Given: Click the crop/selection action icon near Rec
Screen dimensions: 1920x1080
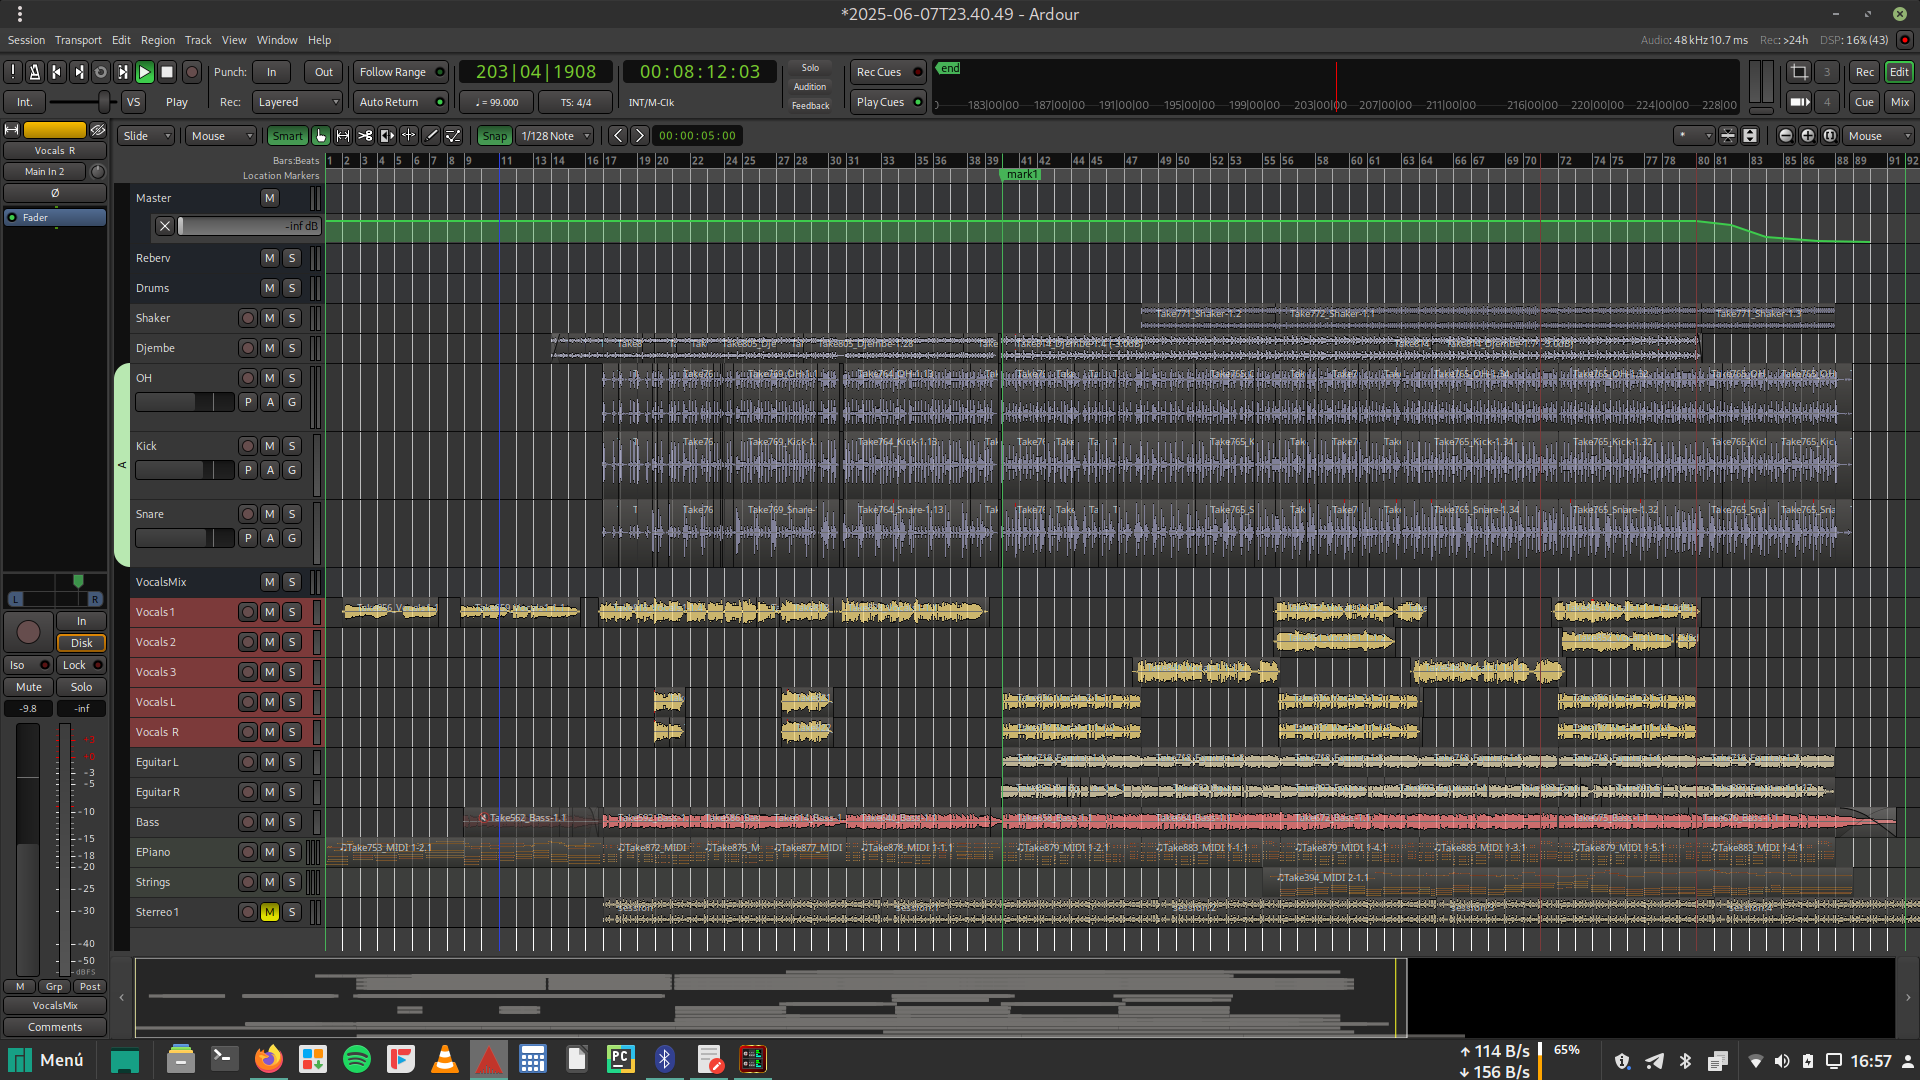Looking at the screenshot, I should pyautogui.click(x=1799, y=72).
